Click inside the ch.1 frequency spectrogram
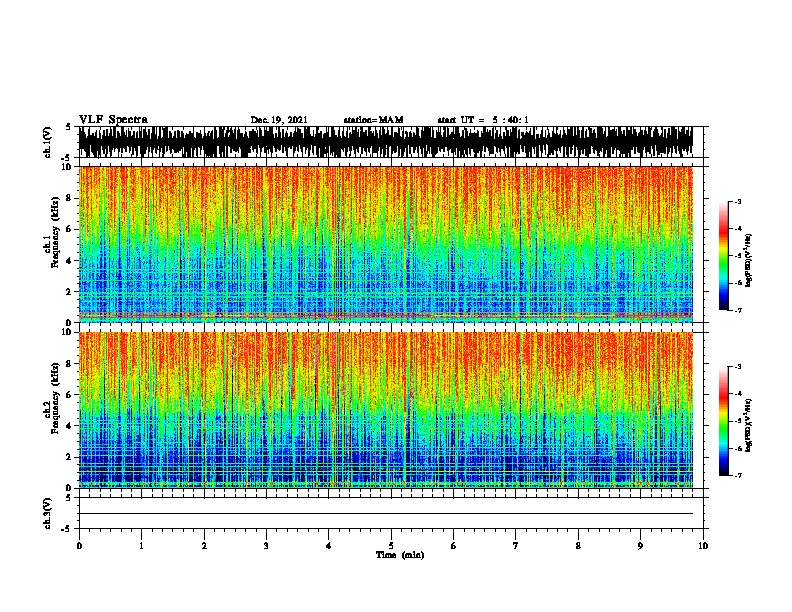Screen dimensions: 792x612 click(x=385, y=244)
